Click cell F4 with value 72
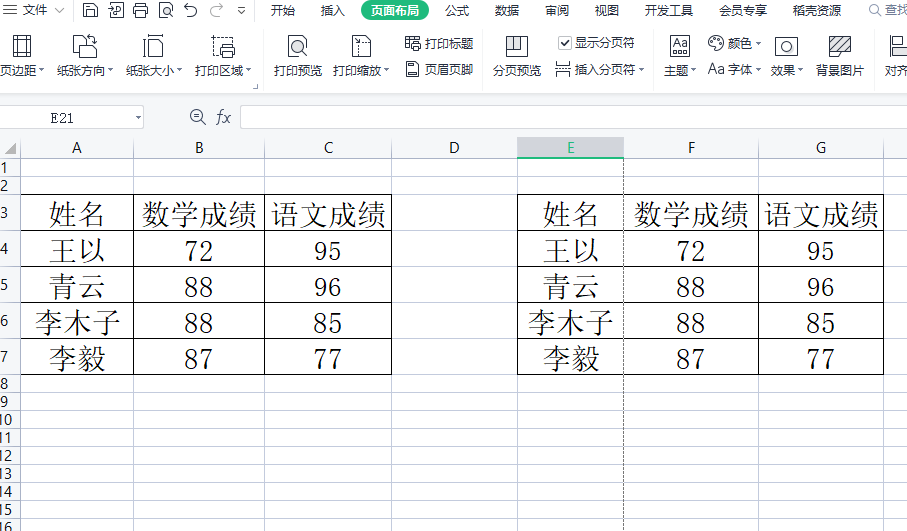The width and height of the screenshot is (907, 531). (x=691, y=249)
